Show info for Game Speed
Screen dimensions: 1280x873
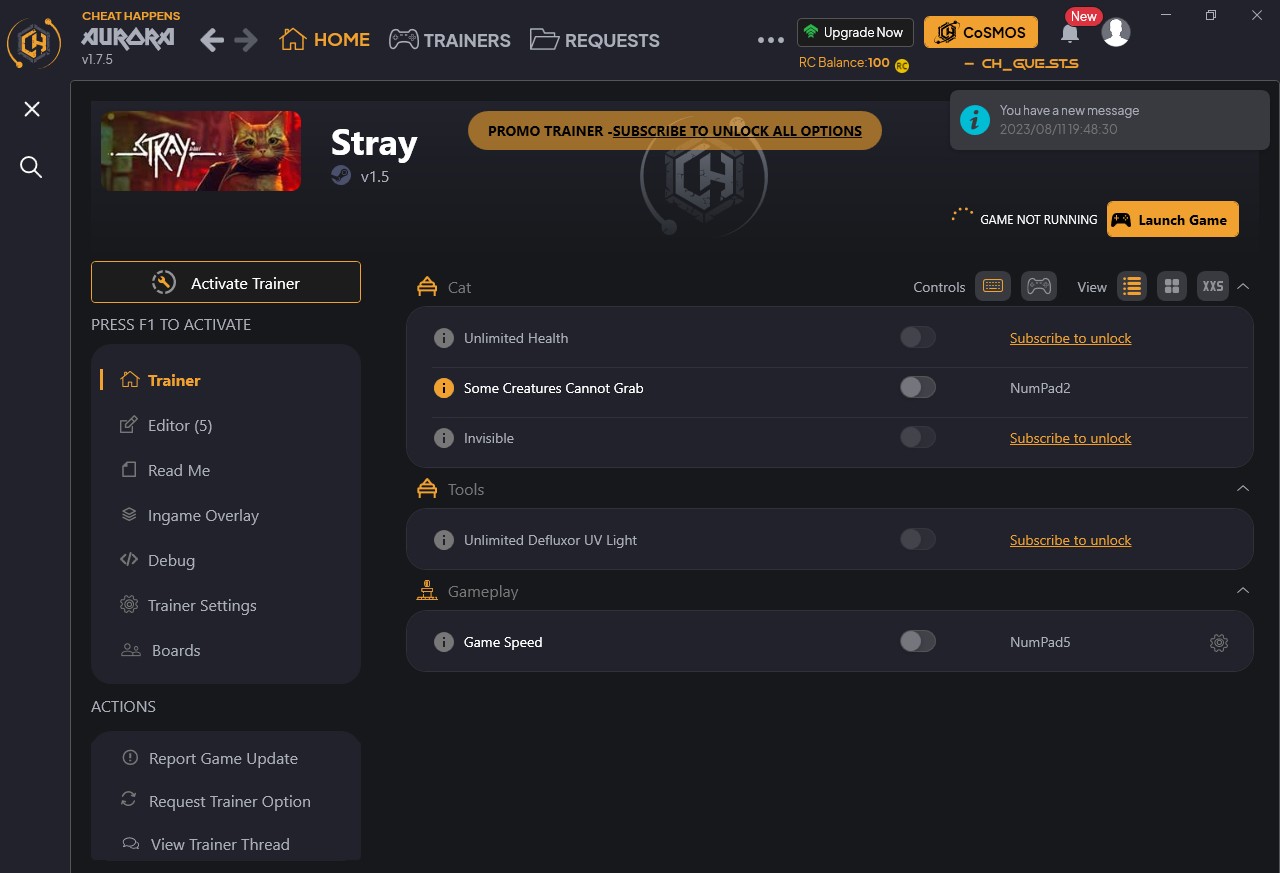(444, 642)
